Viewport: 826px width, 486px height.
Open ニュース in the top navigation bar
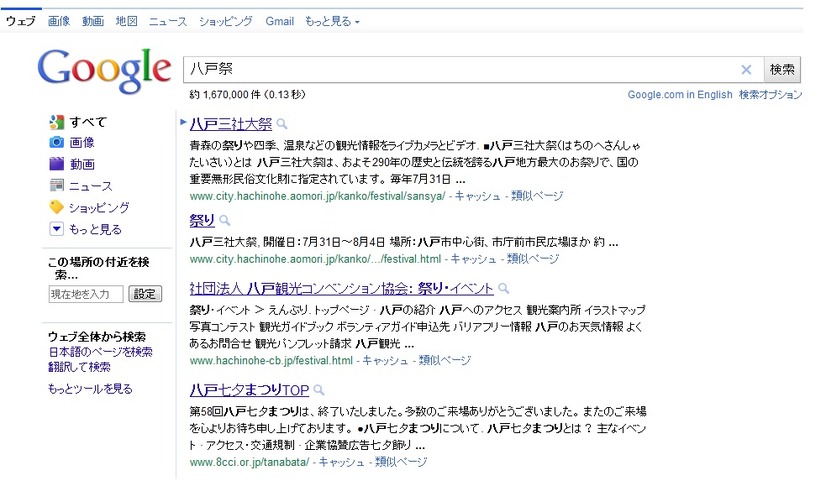coord(168,22)
